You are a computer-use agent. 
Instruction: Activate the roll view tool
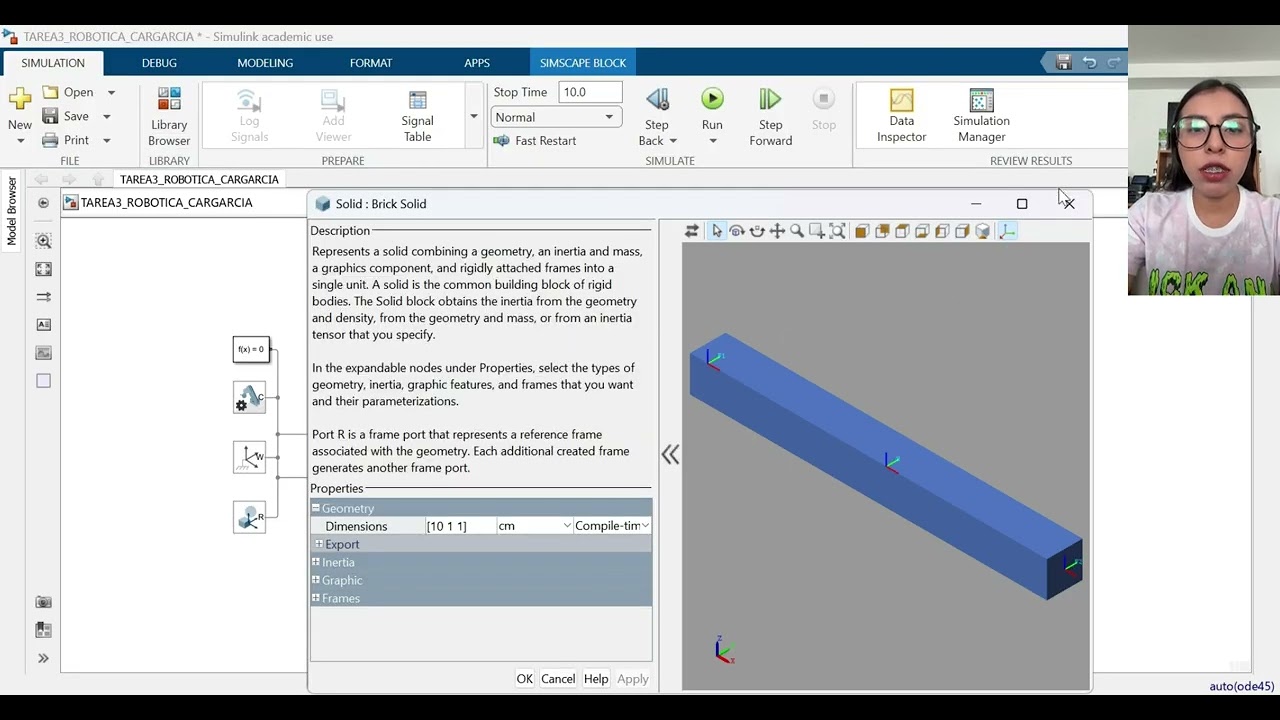point(757,231)
